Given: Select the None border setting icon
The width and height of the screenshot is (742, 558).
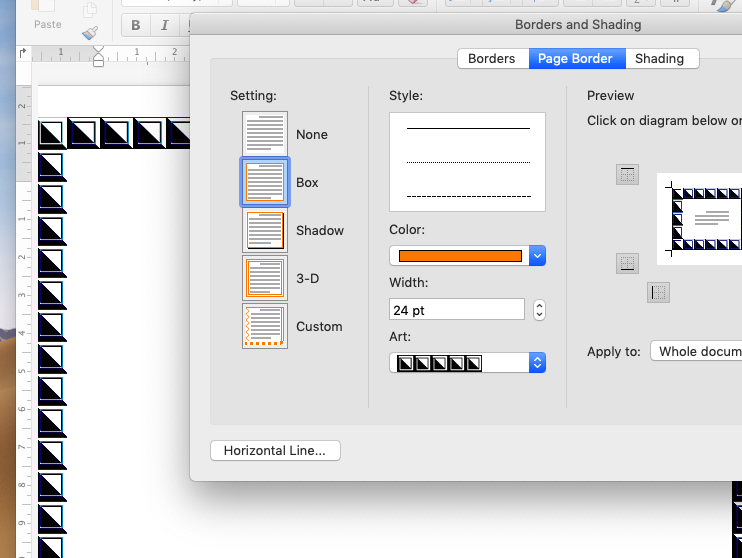Looking at the screenshot, I should click(x=265, y=134).
